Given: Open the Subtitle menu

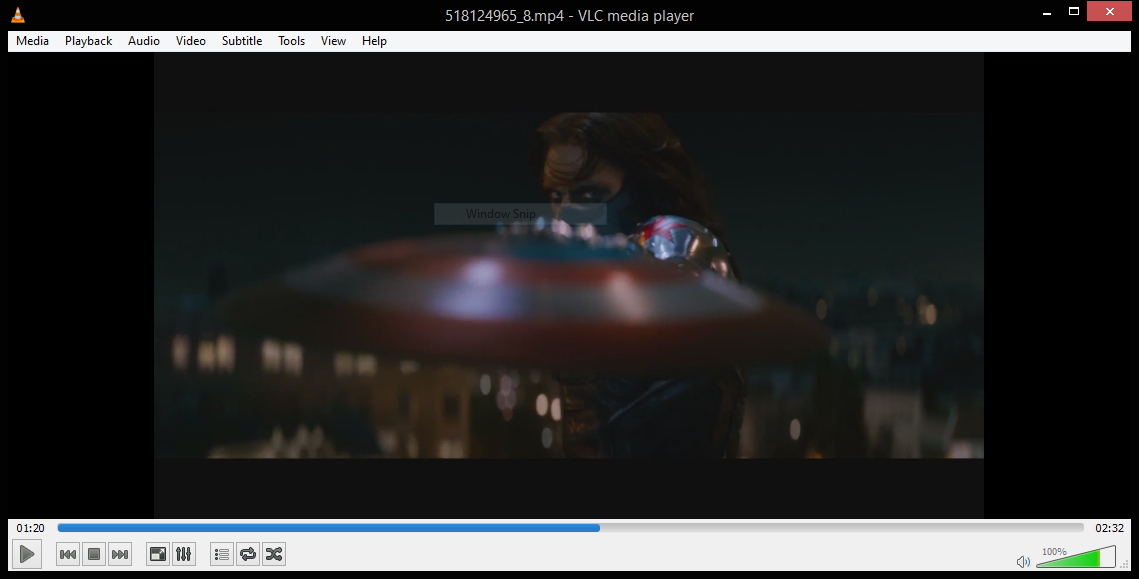Looking at the screenshot, I should tap(242, 41).
